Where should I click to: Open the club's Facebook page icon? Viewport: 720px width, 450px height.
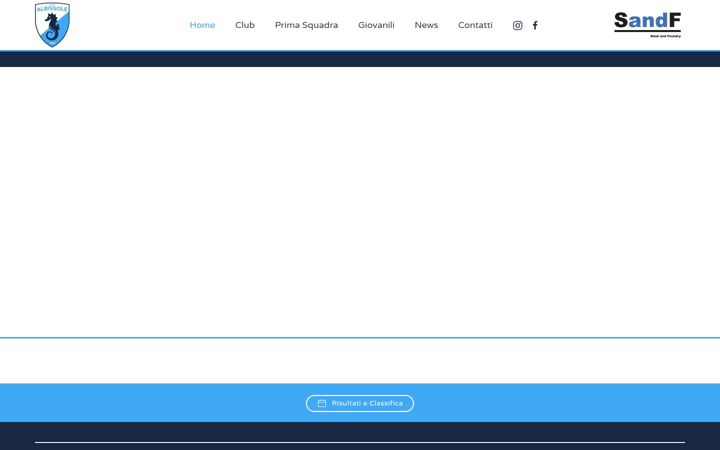(x=535, y=25)
